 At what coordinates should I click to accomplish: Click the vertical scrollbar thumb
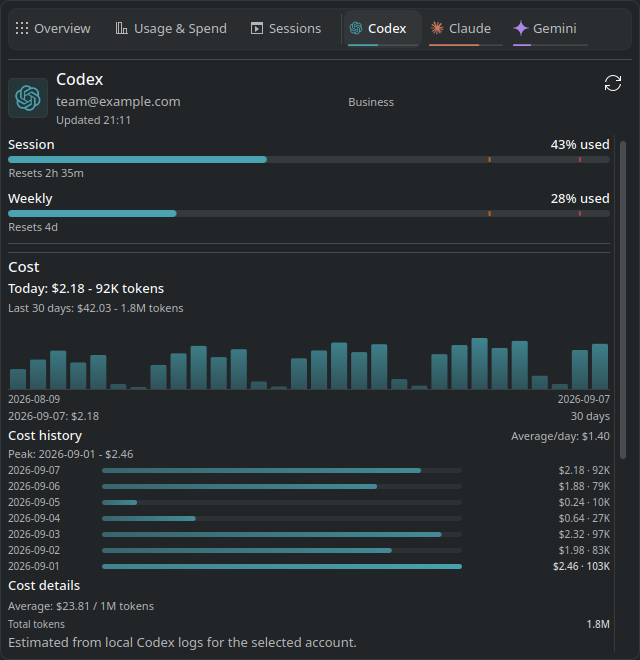point(623,300)
